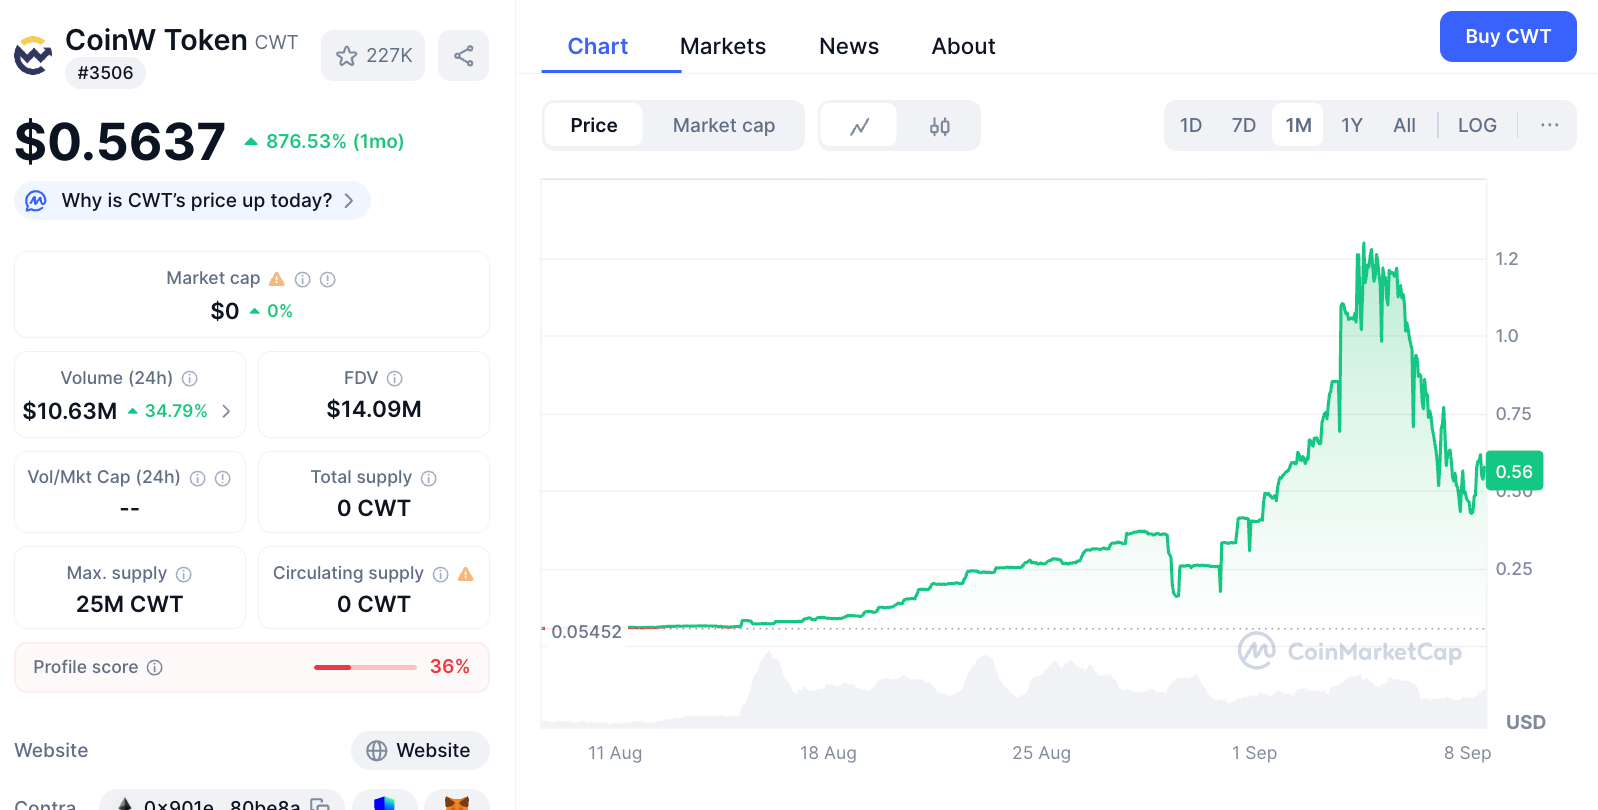
Task: Open the News tab
Action: 848,47
